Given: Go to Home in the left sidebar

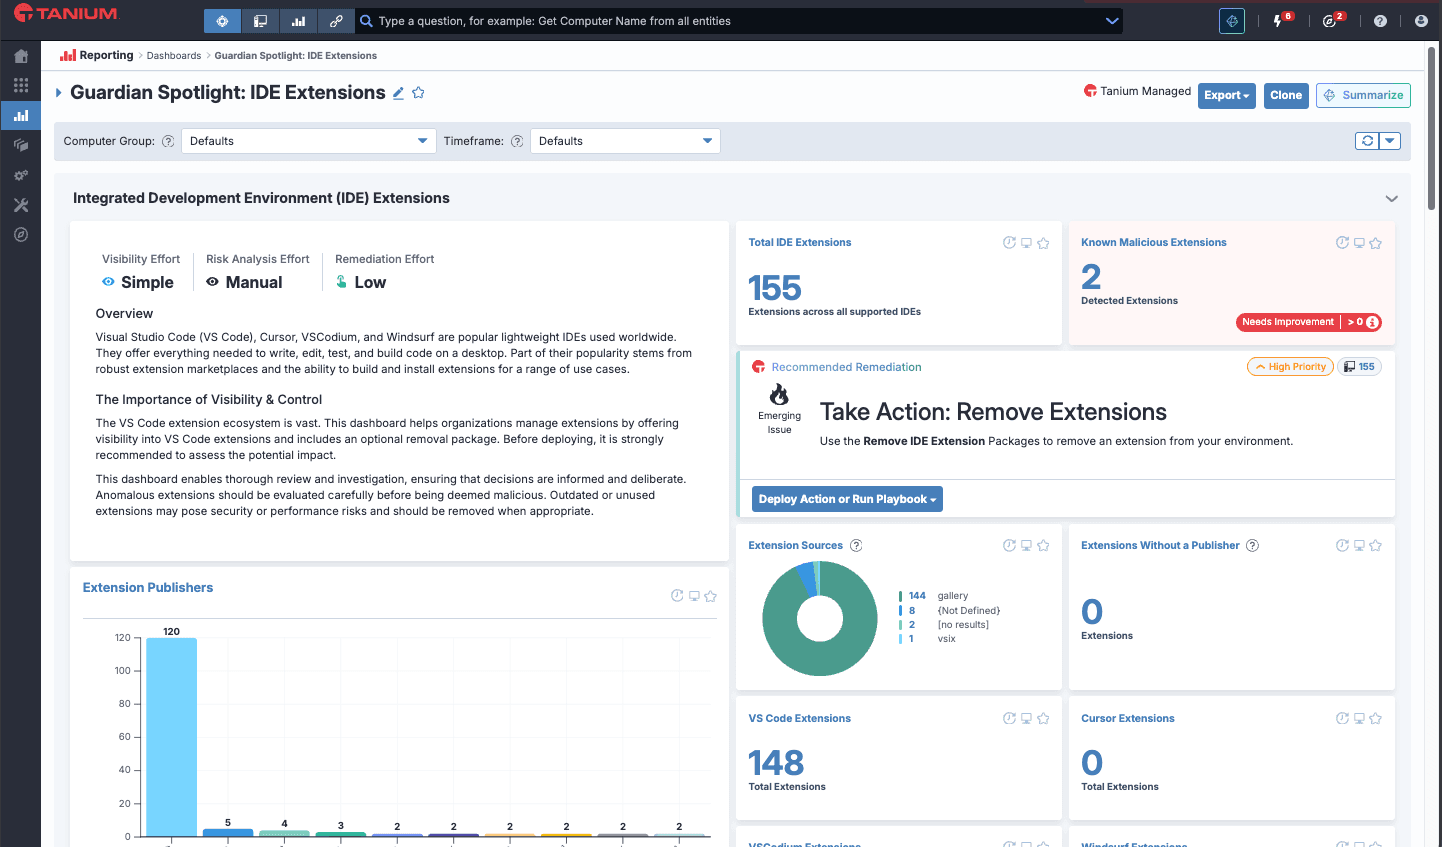Looking at the screenshot, I should [x=21, y=56].
